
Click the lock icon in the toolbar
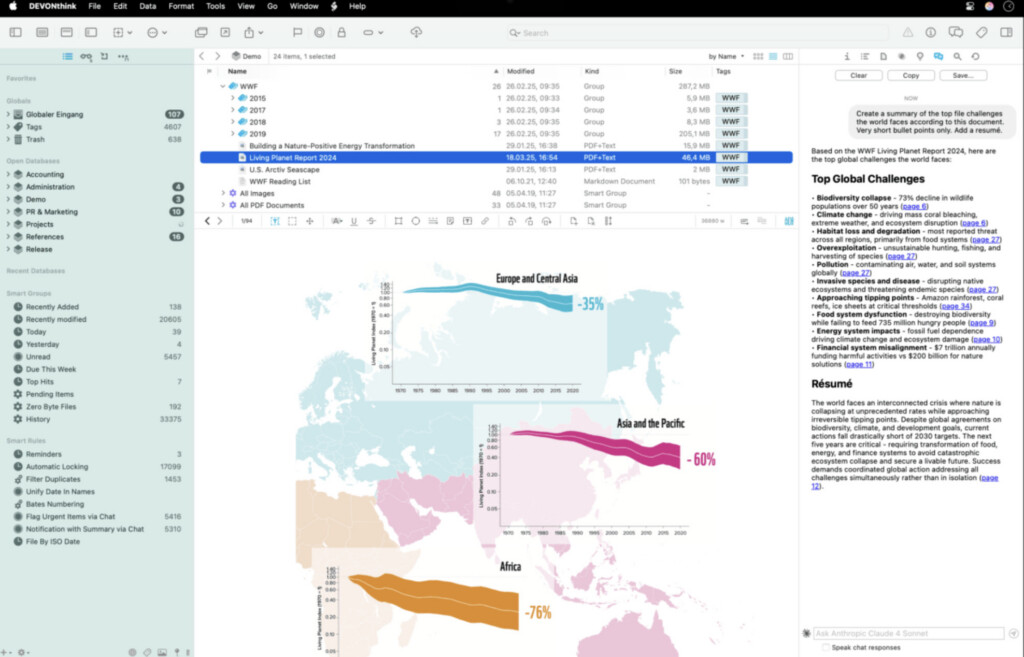click(341, 33)
